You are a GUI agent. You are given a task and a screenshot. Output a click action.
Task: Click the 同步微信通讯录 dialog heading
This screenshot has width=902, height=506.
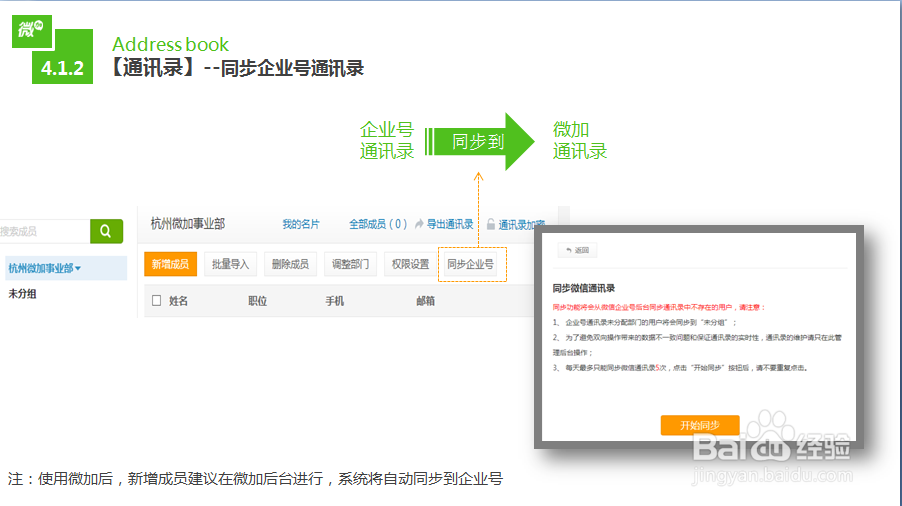point(584,288)
